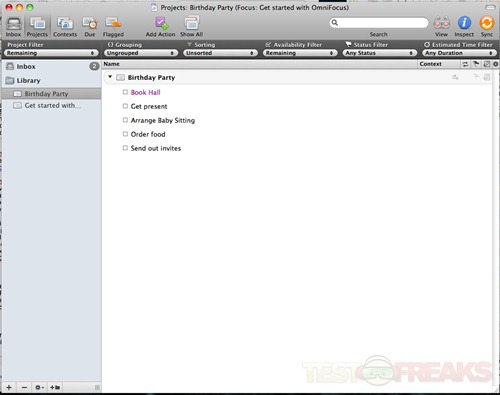The width and height of the screenshot is (500, 395).
Task: Select the Book Hall action text
Action: (x=146, y=92)
